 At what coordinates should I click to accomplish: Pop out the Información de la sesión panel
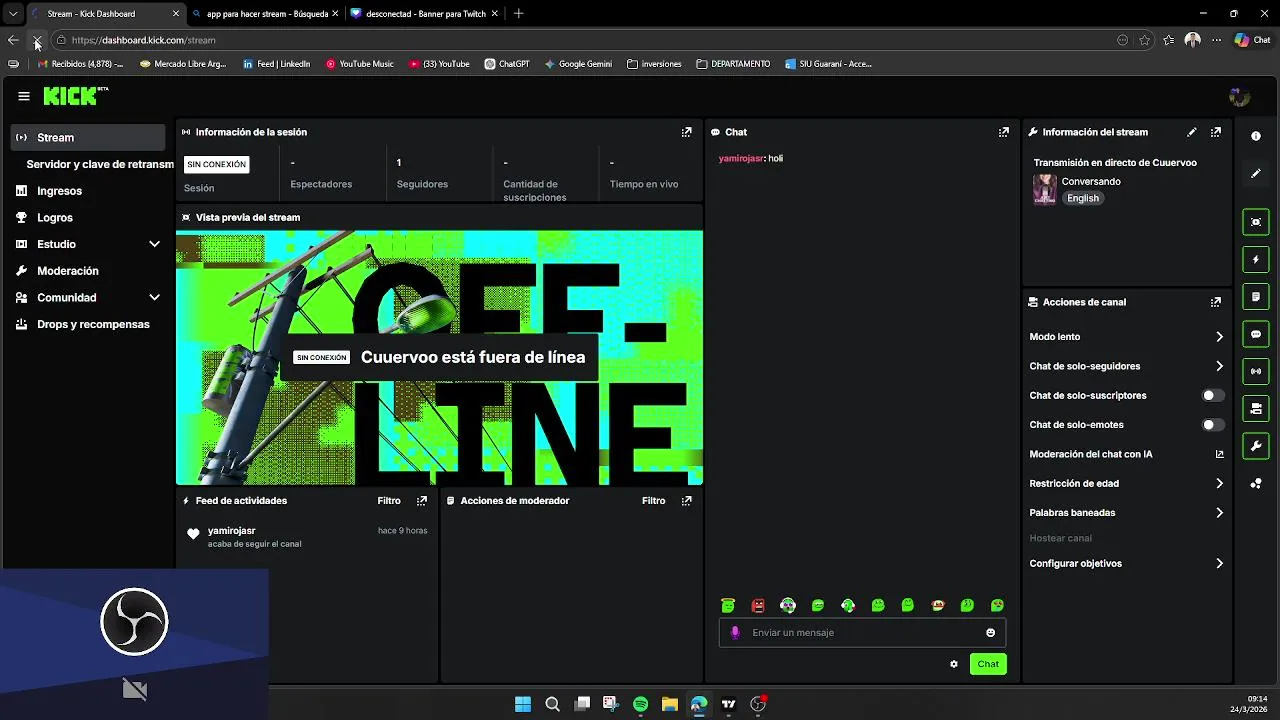[x=686, y=132]
